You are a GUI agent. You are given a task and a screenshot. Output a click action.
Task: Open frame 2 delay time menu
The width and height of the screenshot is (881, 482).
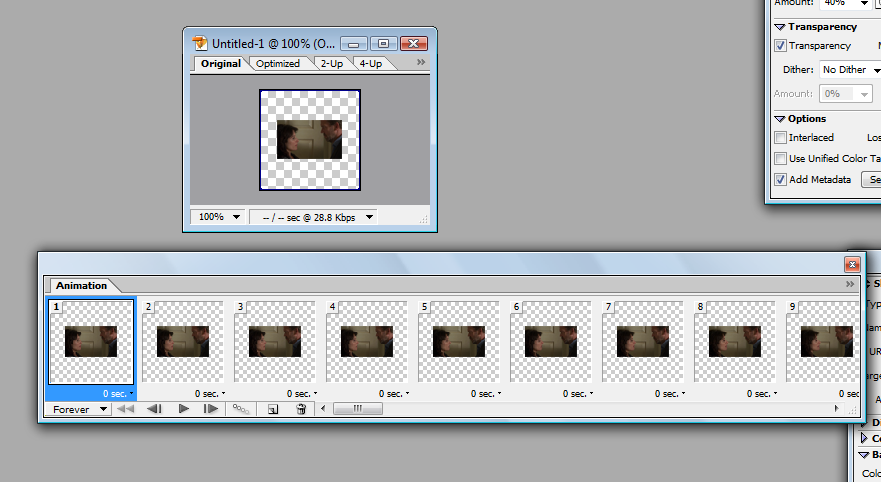tap(210, 394)
